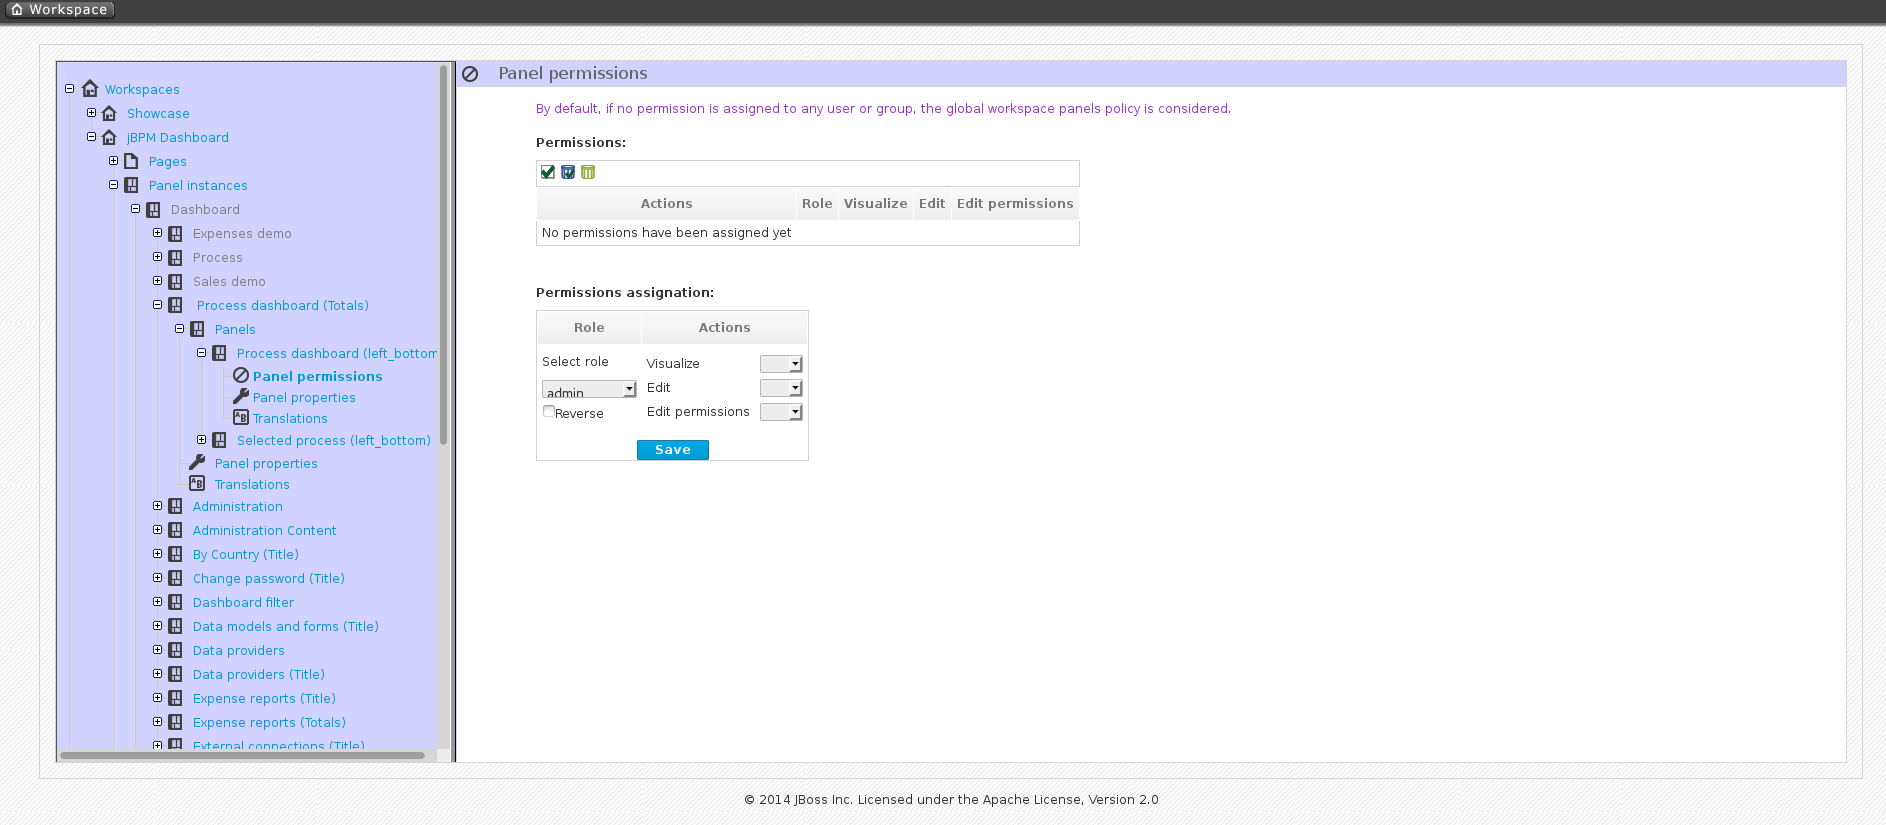Open the Data providers (Title) link
Screen dimensions: 1886x825
point(259,674)
